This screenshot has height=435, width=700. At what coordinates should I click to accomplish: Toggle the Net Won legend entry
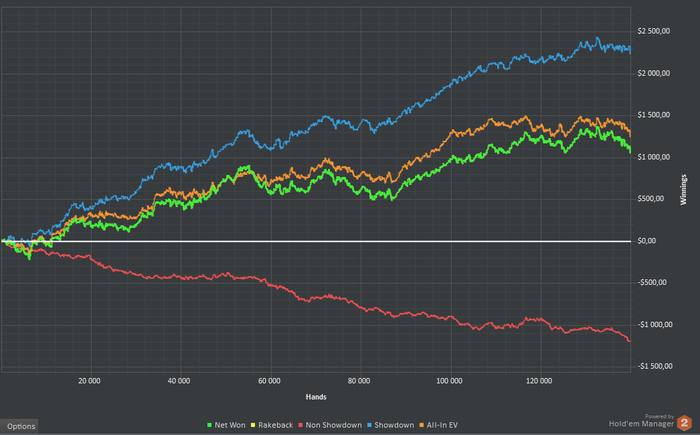pos(226,425)
